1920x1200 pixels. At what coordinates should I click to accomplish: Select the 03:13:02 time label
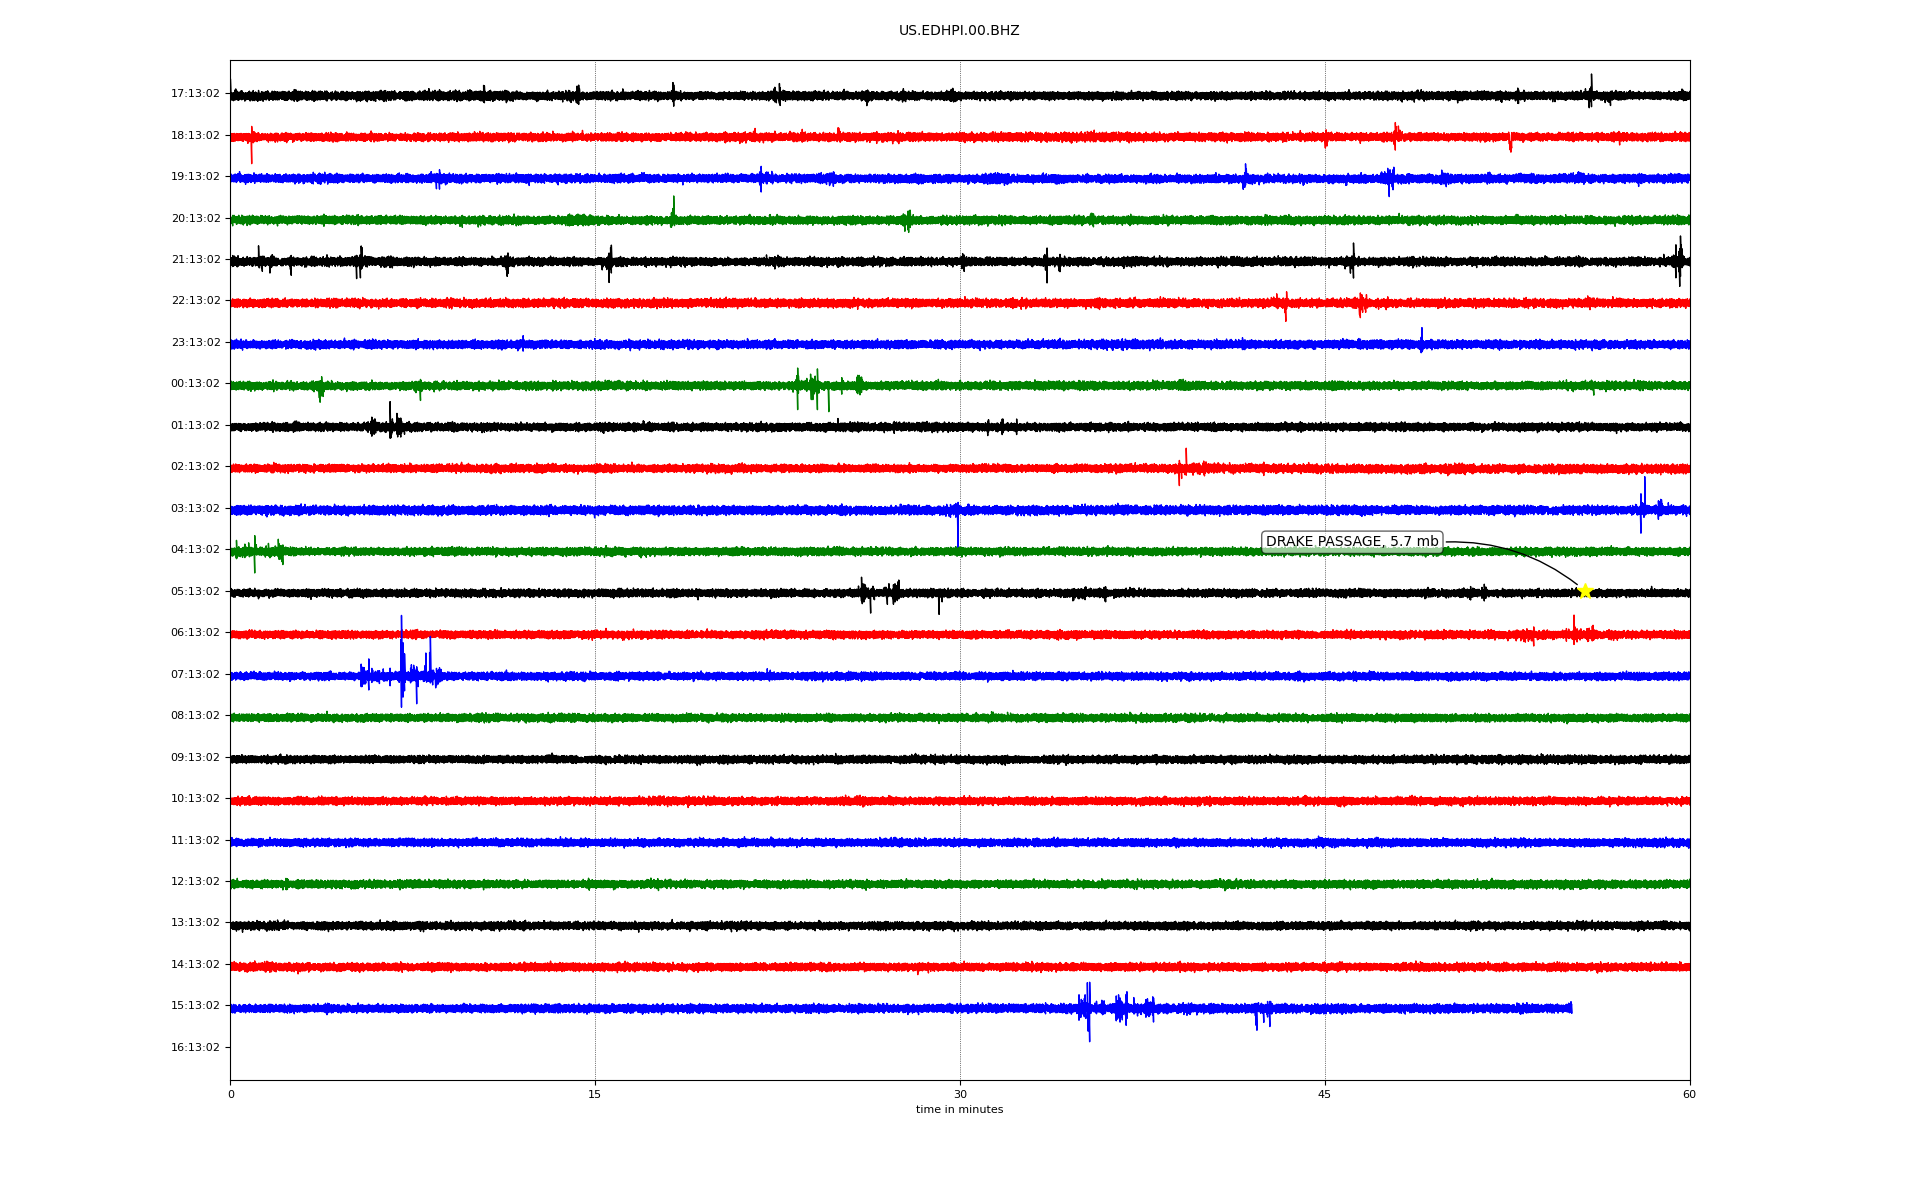(x=195, y=509)
